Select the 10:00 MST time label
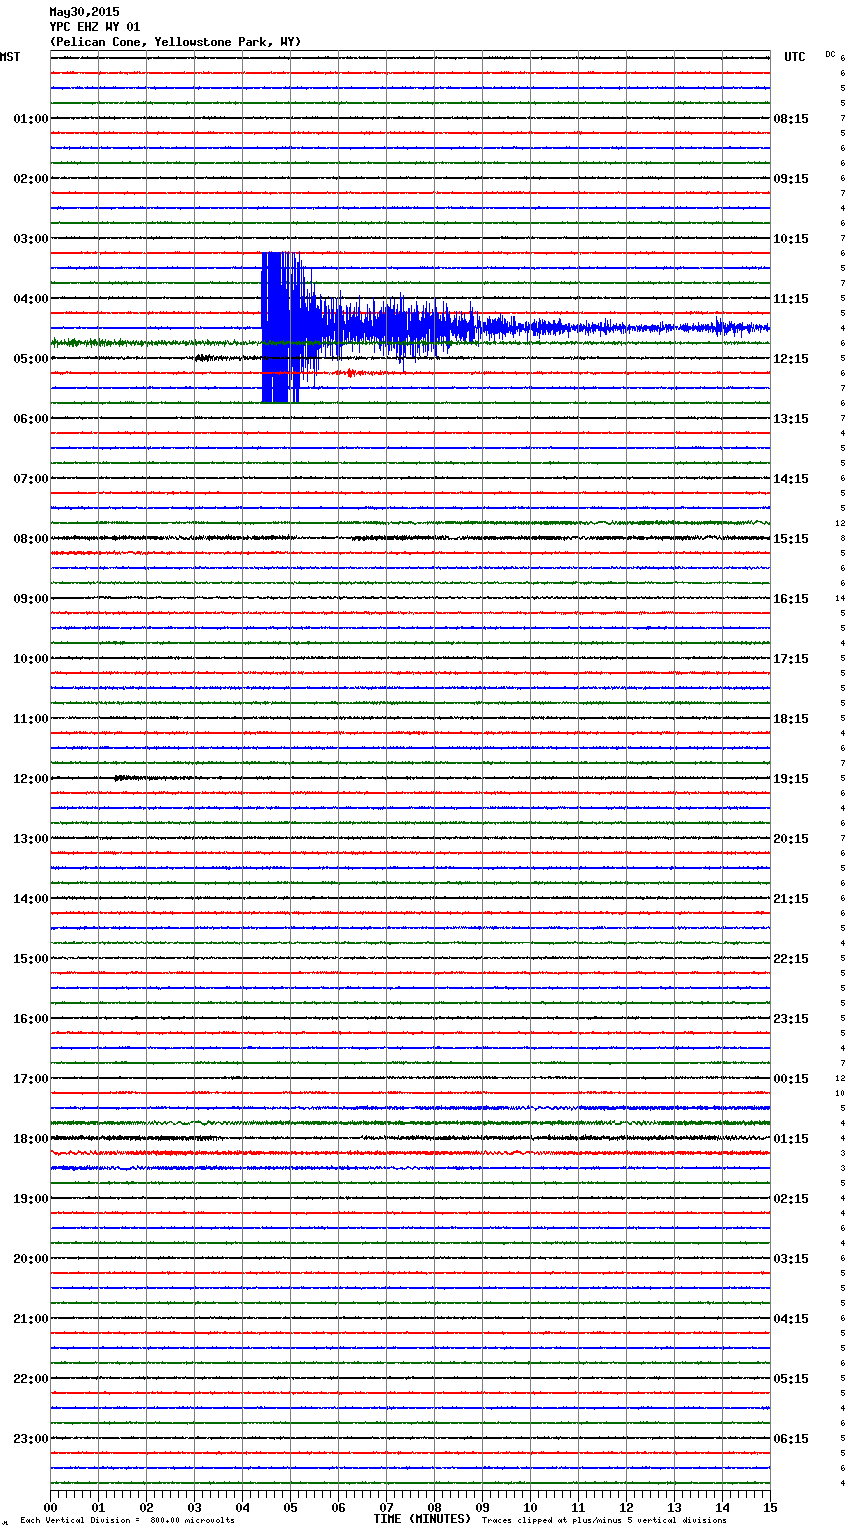 pyautogui.click(x=31, y=659)
